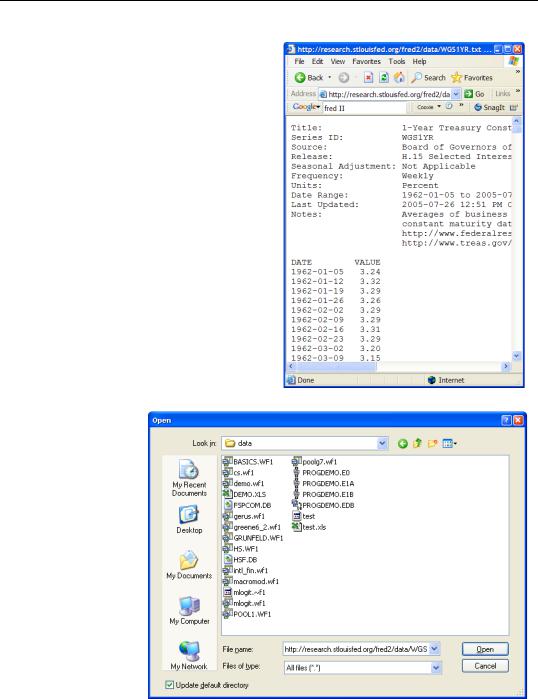Viewport: 538px width, 699px height.
Task: Click the Google search field containing fred II
Action: (364, 108)
